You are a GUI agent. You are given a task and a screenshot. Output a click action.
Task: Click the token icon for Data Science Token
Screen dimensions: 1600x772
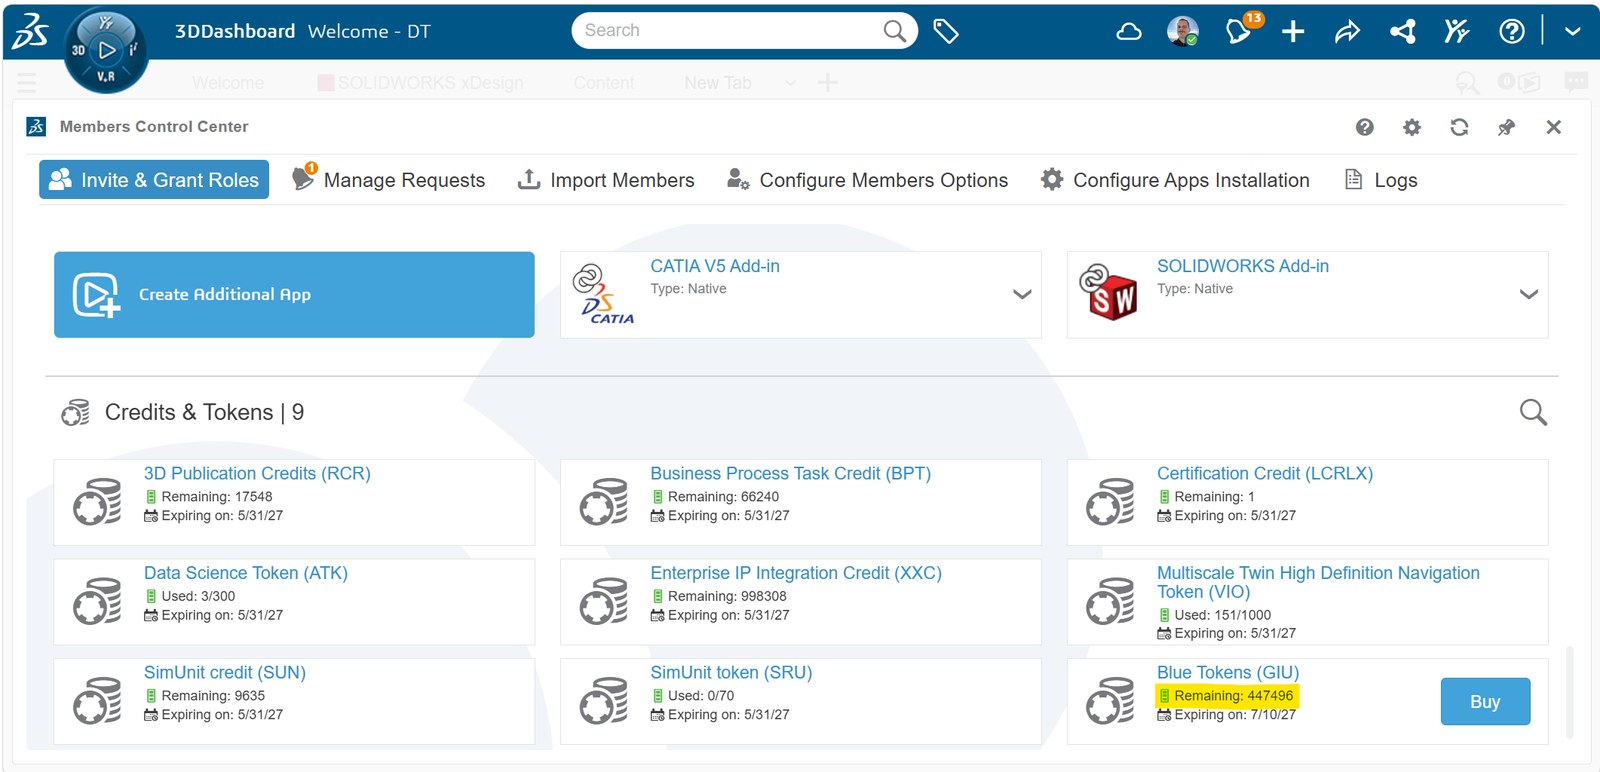coord(97,601)
